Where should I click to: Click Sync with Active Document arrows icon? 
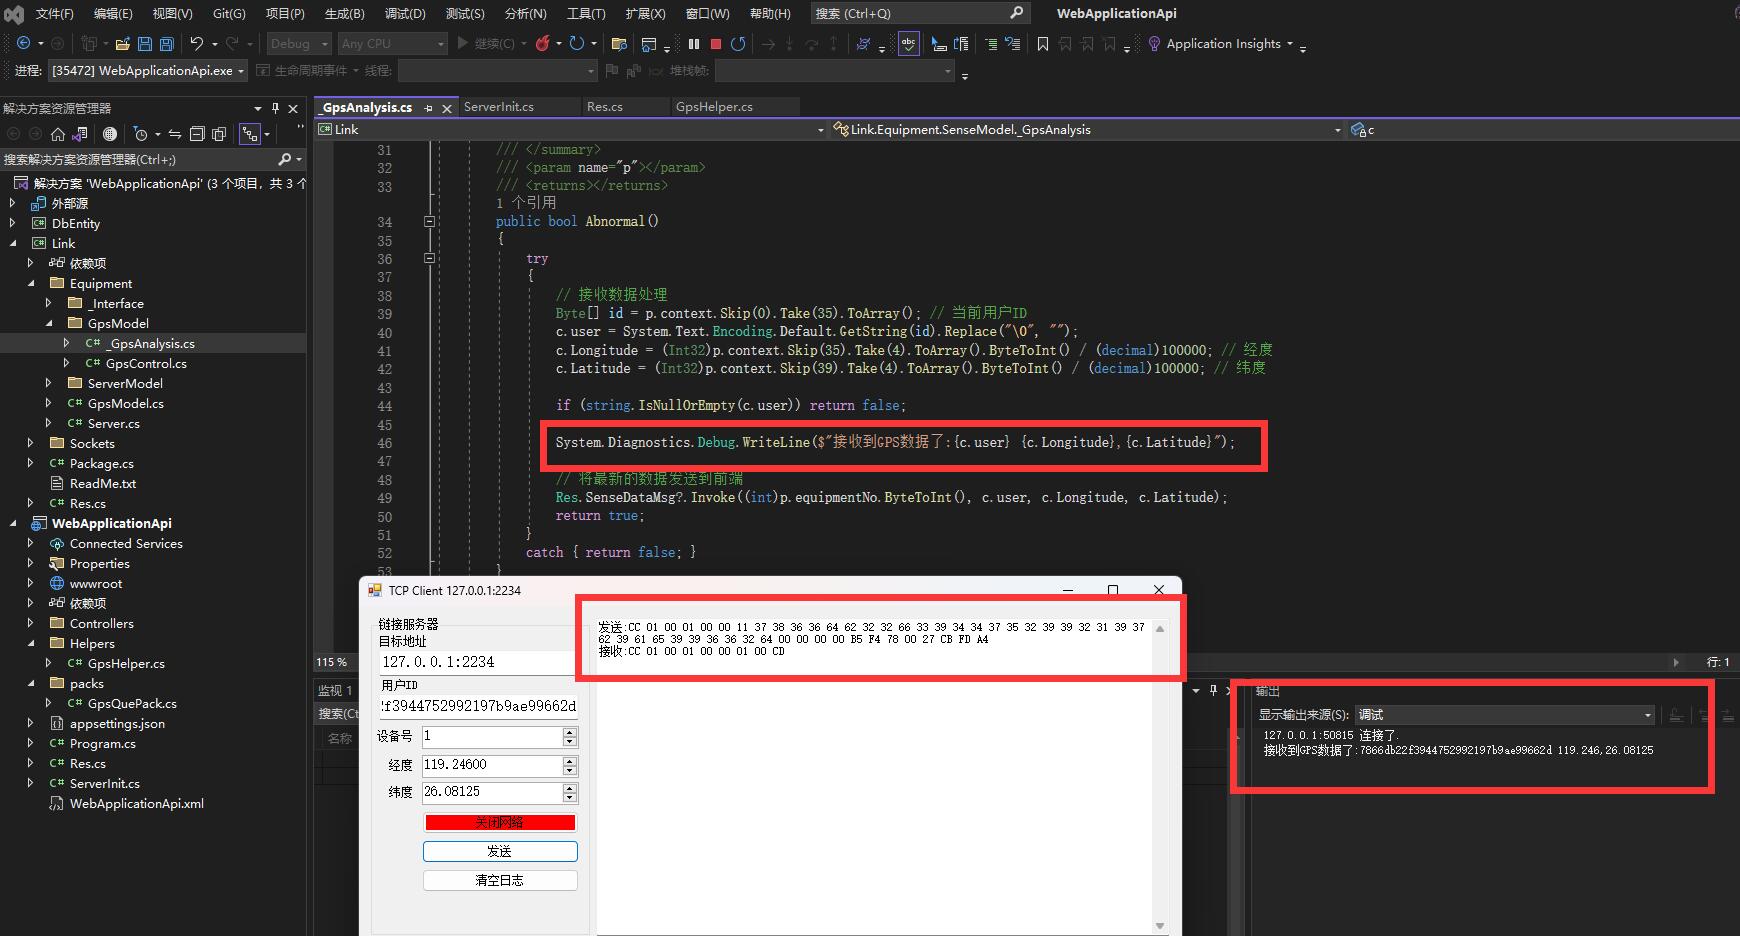tap(174, 134)
